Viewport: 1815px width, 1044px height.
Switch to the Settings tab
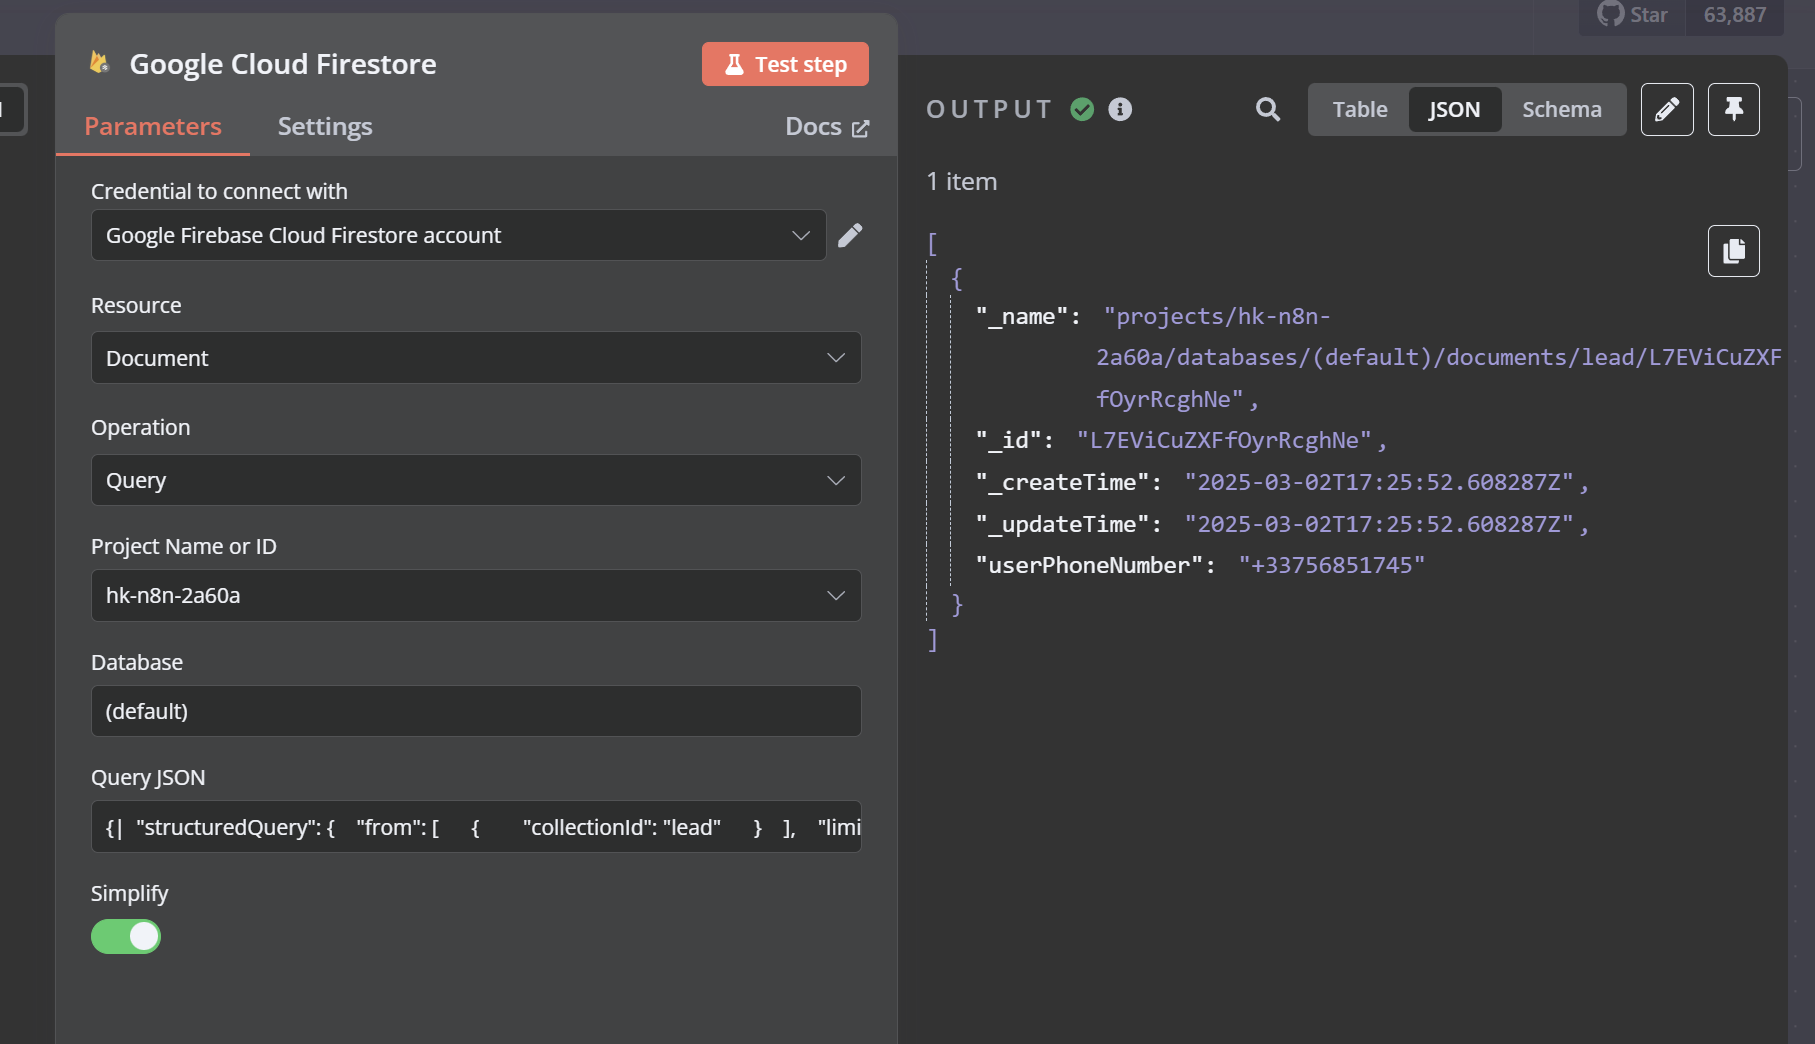click(x=324, y=126)
